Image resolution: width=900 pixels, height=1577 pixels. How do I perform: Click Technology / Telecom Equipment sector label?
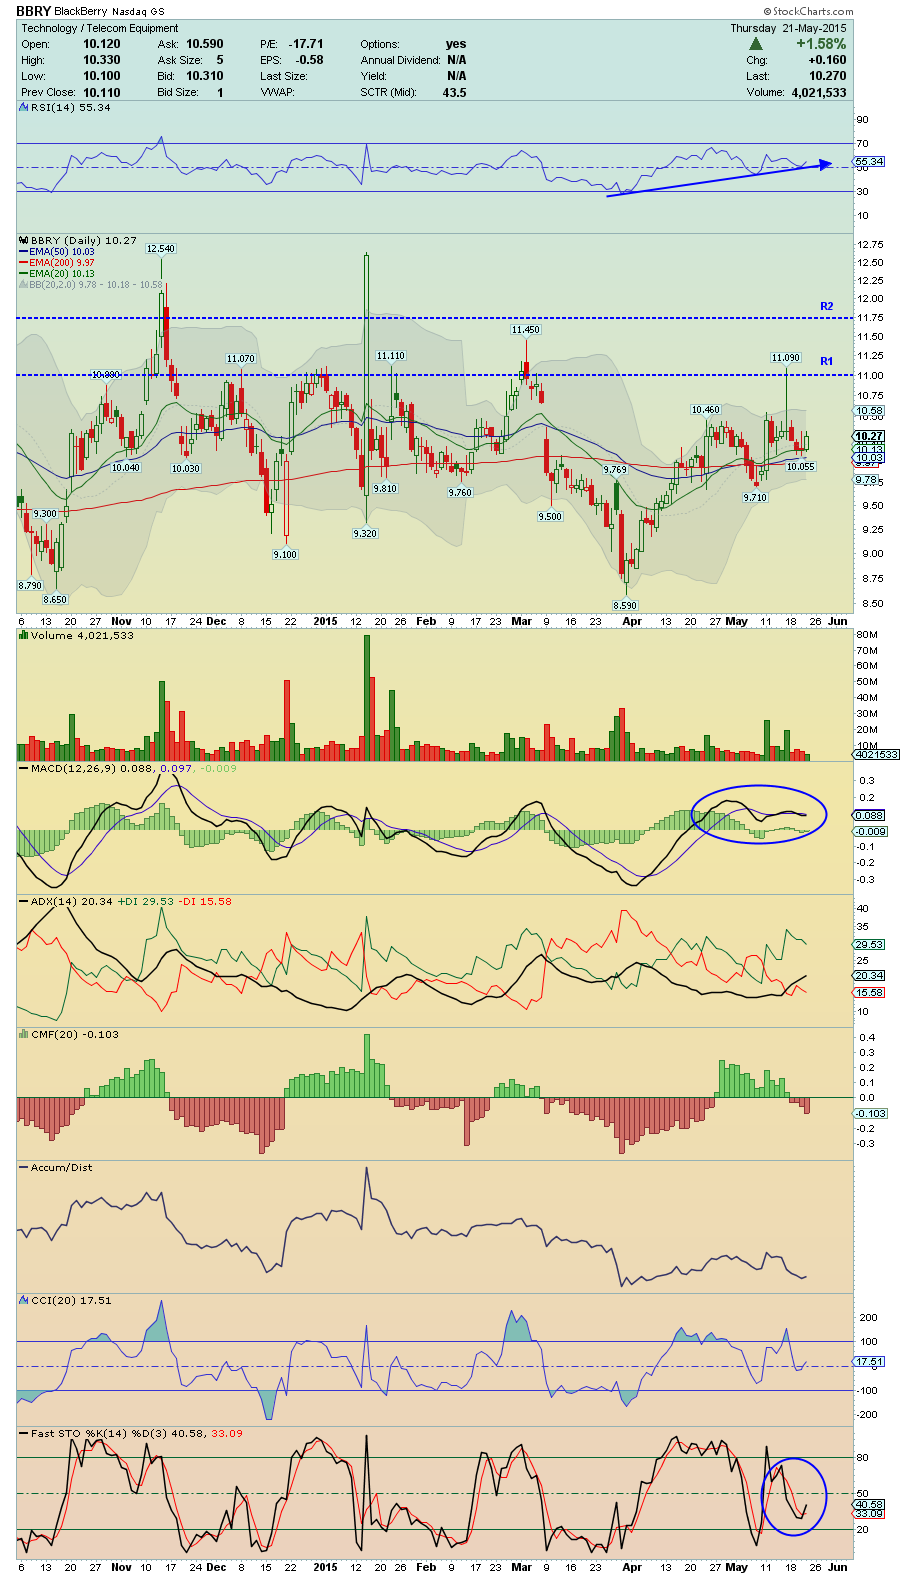pyautogui.click(x=100, y=28)
